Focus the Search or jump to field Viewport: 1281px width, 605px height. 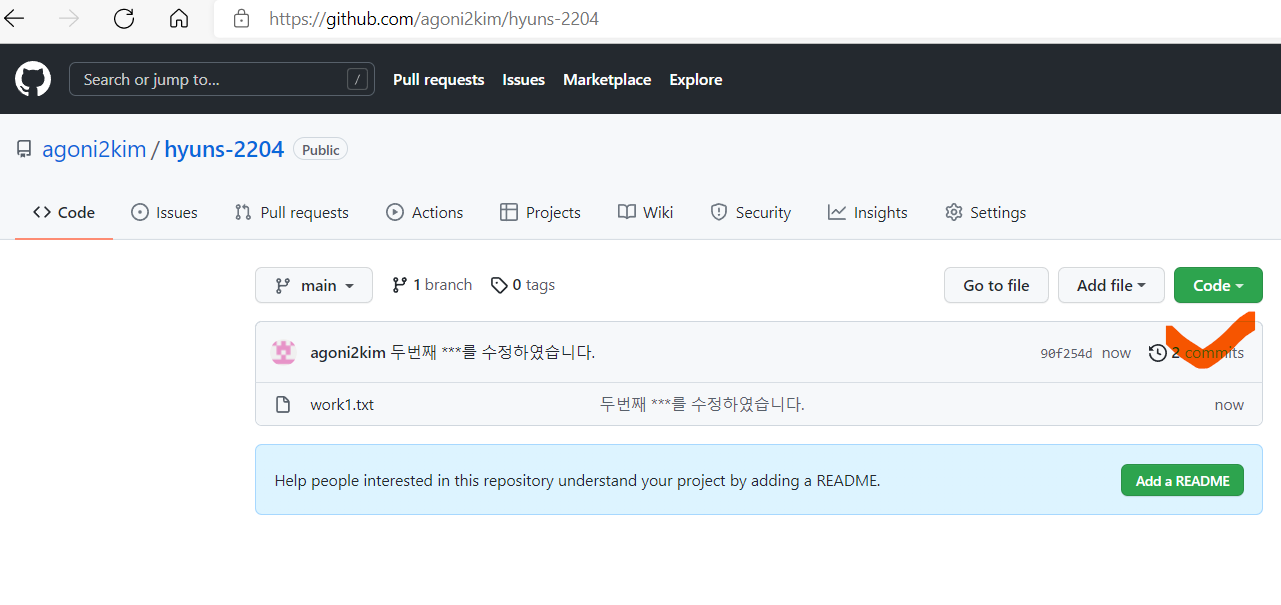coord(222,80)
